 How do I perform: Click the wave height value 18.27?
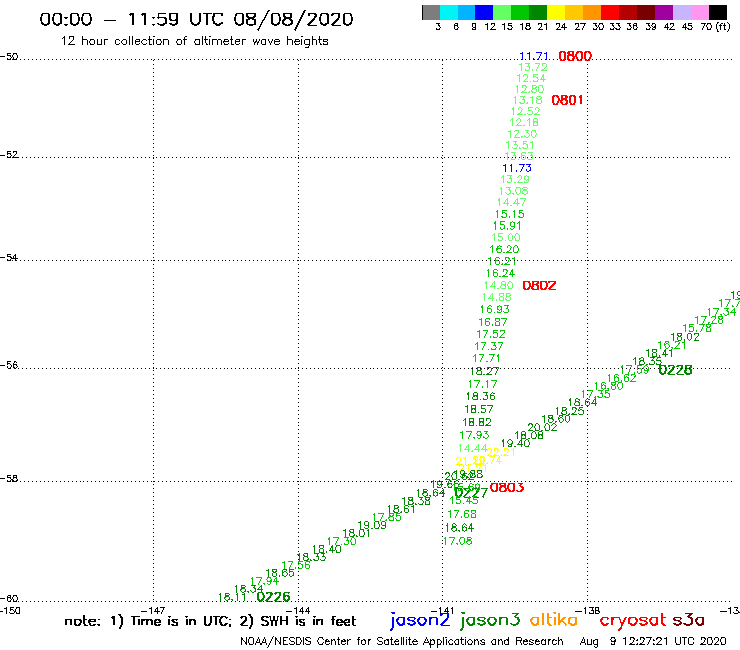(484, 371)
